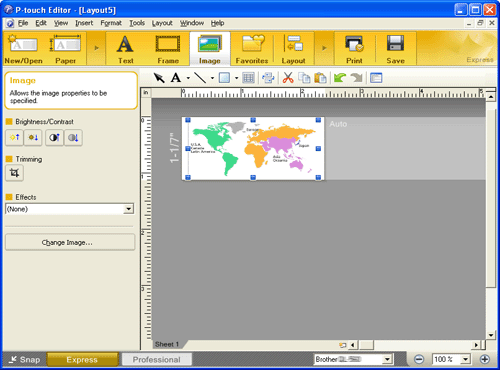This screenshot has height=370, width=500.
Task: Open the File menu
Action: [23, 23]
